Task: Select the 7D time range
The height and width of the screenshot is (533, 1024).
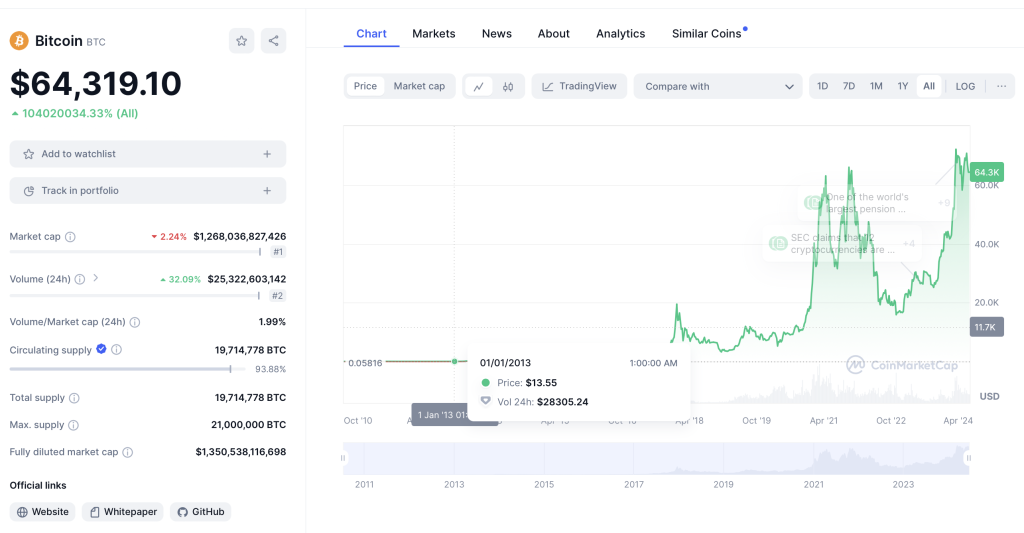Action: point(848,86)
